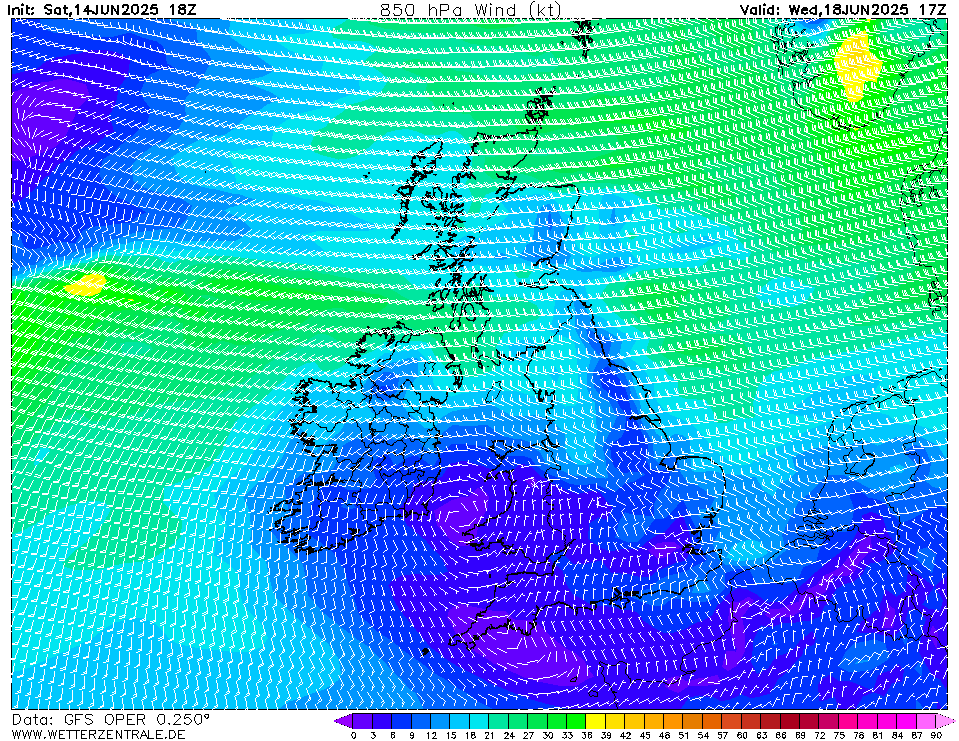
Task: Pick the dark red swatch between 66 and 69
Action: pos(791,721)
